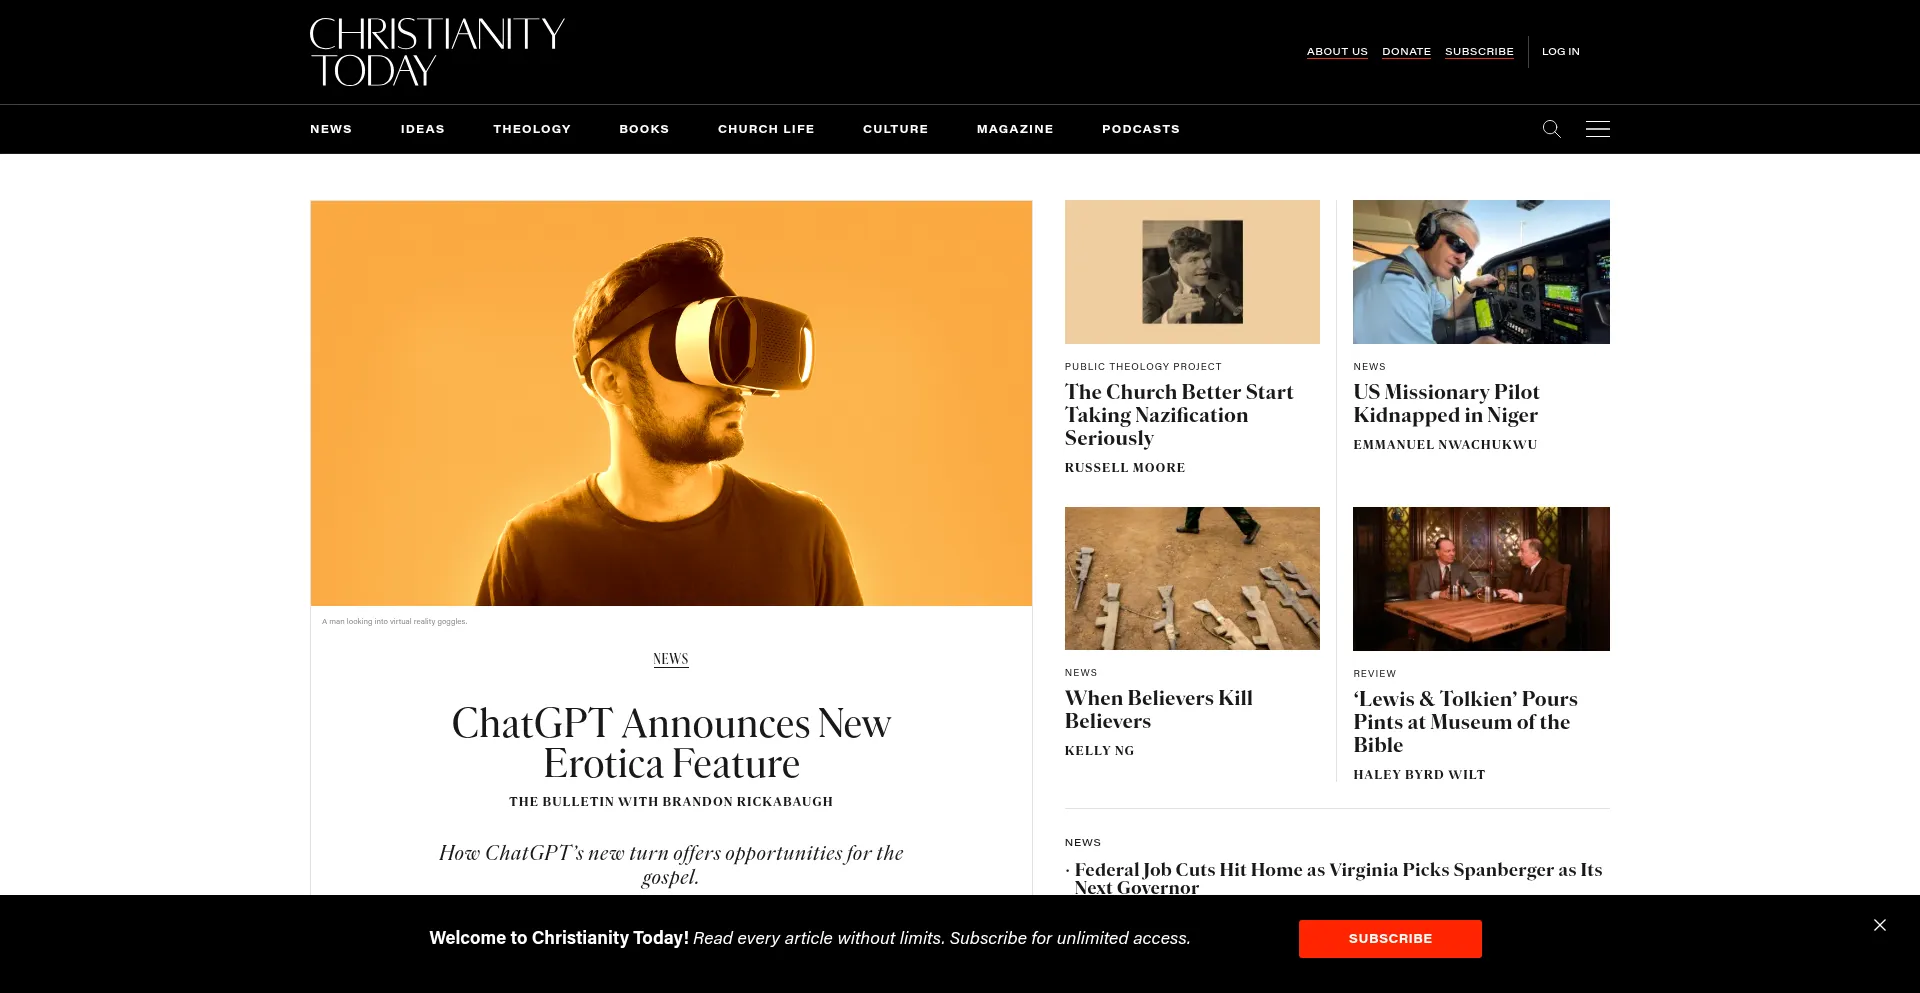Open Federal Job Cuts Virginia headline
1920x993 pixels.
[x=1338, y=878]
